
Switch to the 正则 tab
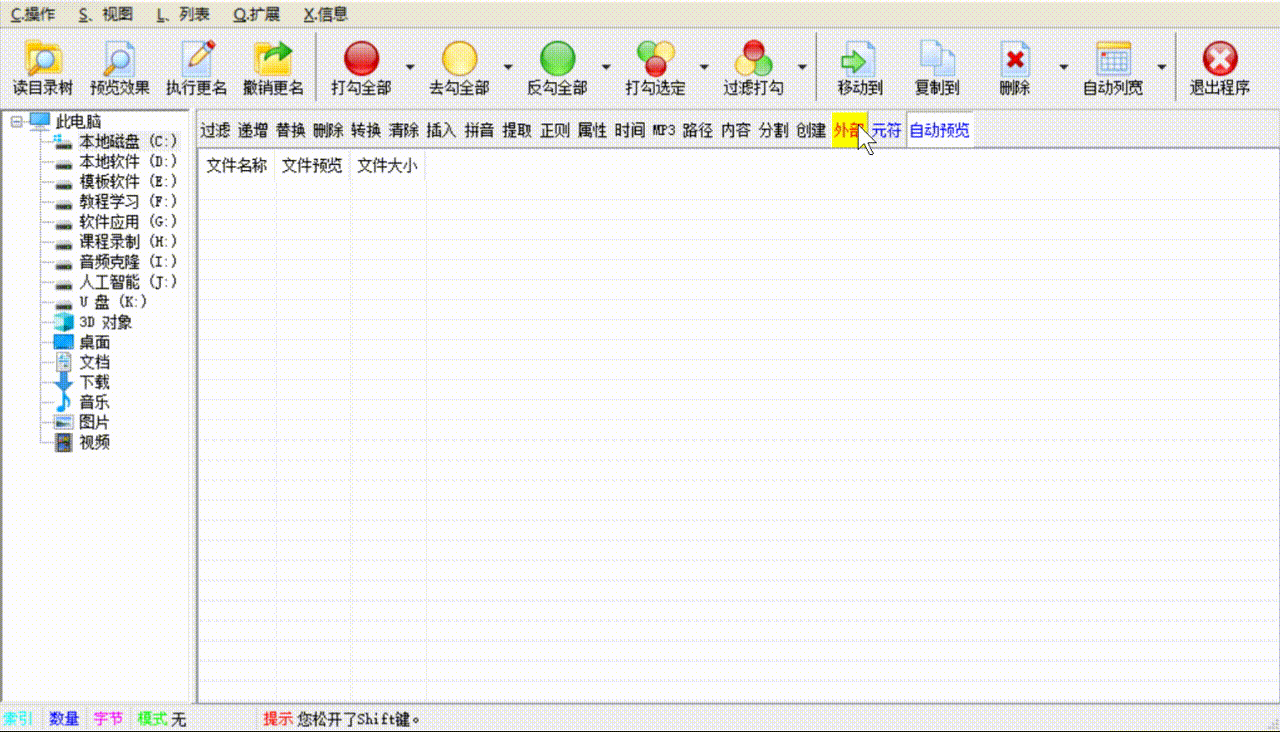pos(555,130)
